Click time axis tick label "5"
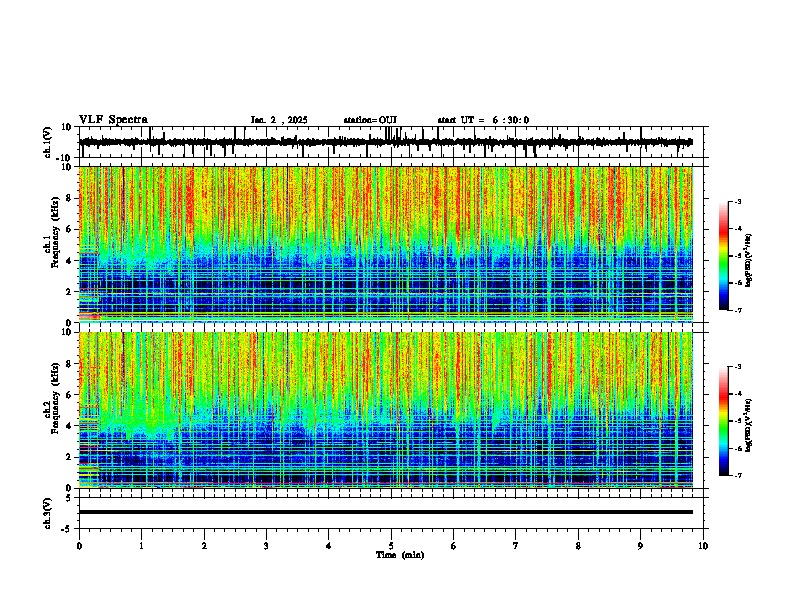 (391, 546)
